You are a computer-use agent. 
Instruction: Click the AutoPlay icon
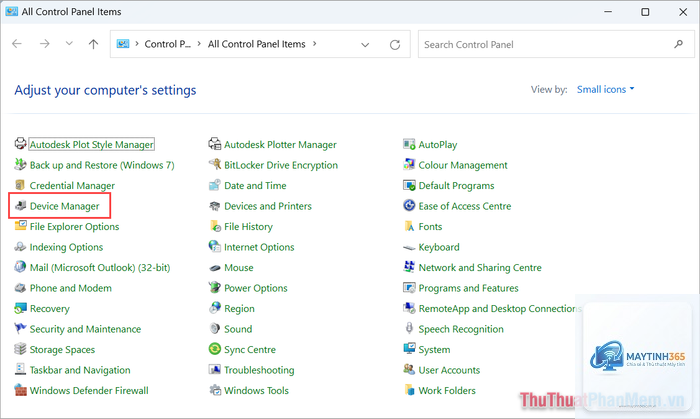409,144
